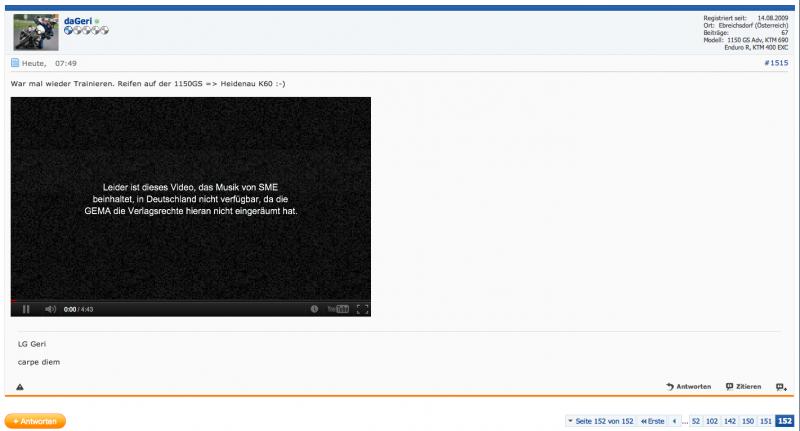Click the video progress bar
The height and width of the screenshot is (431, 800).
tap(190, 299)
